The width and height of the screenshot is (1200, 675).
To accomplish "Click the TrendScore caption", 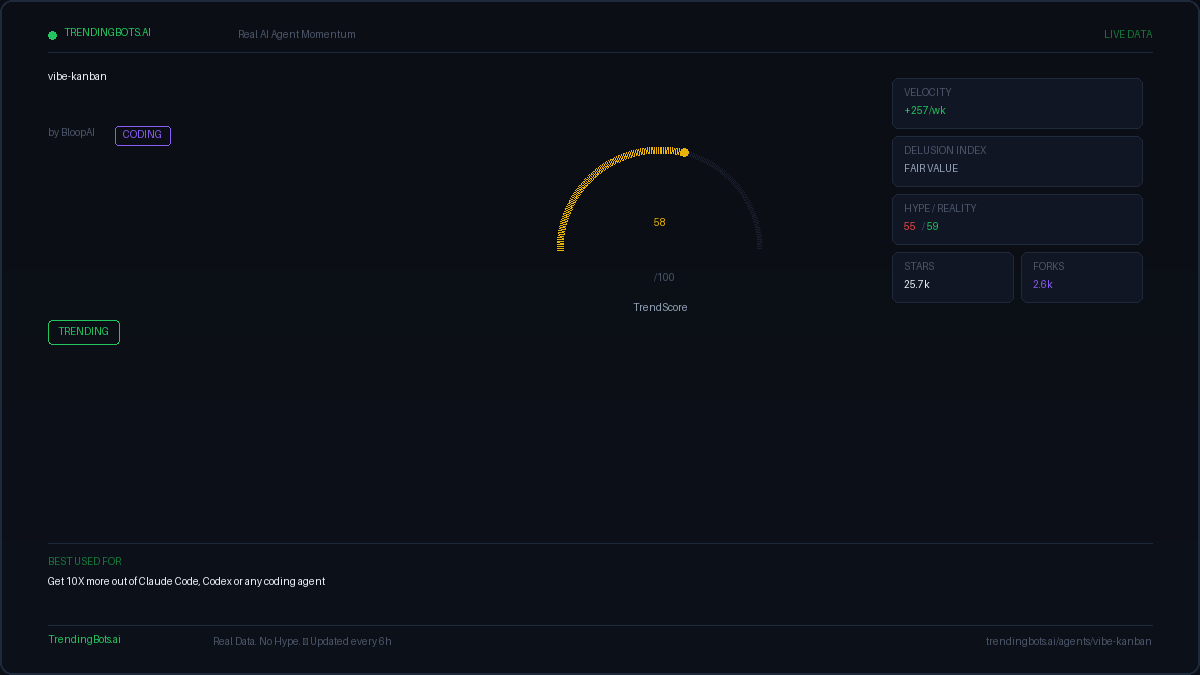I will click(660, 307).
